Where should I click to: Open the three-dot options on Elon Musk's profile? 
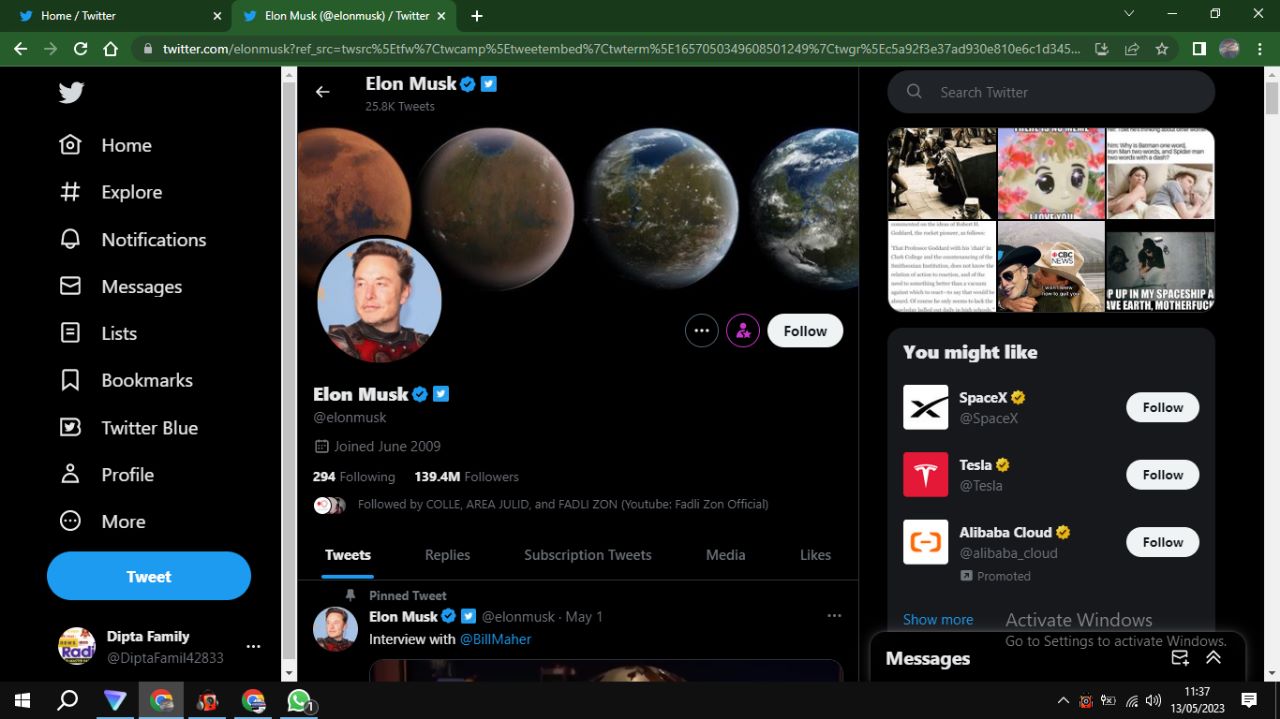[x=702, y=331]
